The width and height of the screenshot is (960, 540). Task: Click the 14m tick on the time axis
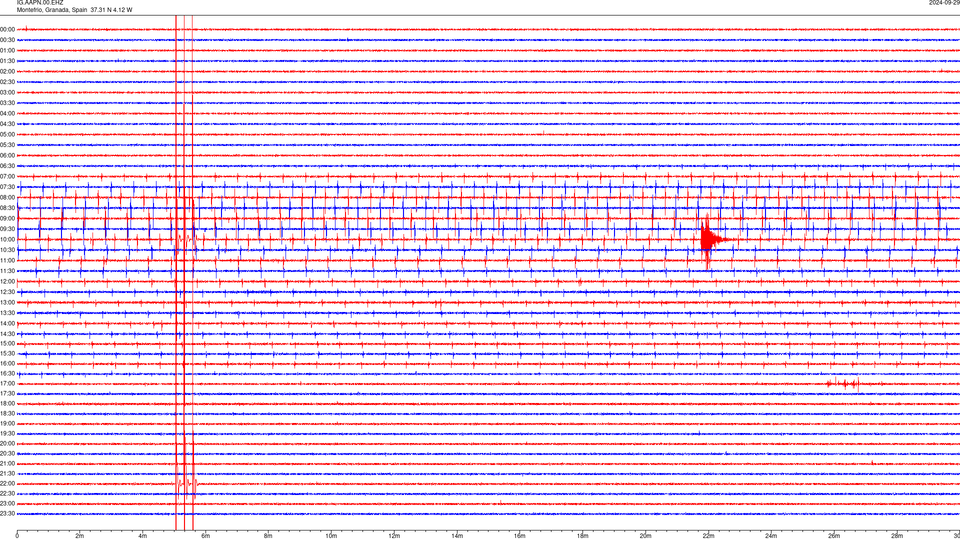457,536
